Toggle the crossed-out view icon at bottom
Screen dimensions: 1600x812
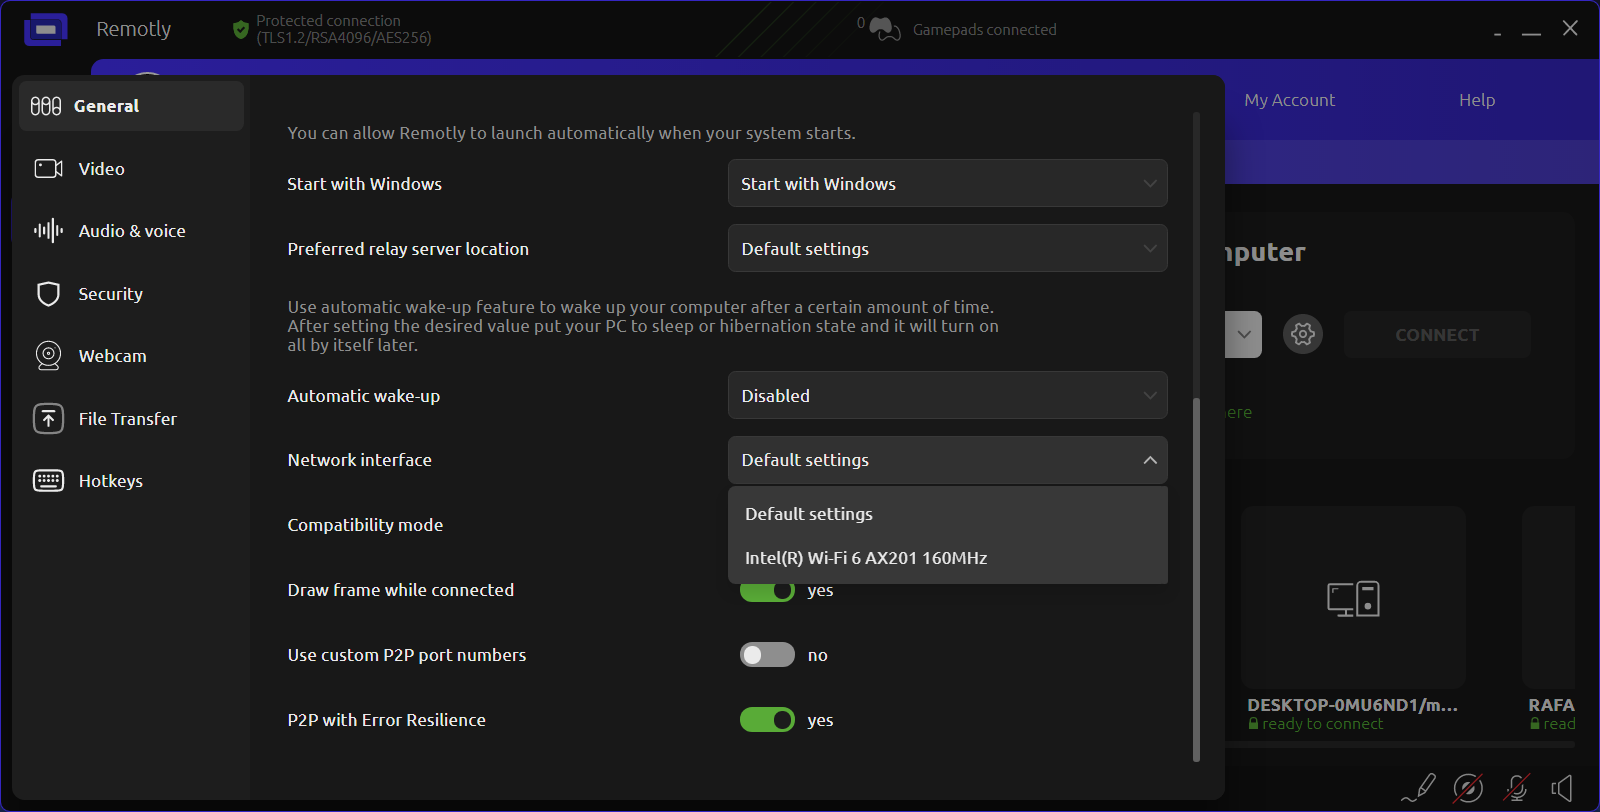point(1468,788)
